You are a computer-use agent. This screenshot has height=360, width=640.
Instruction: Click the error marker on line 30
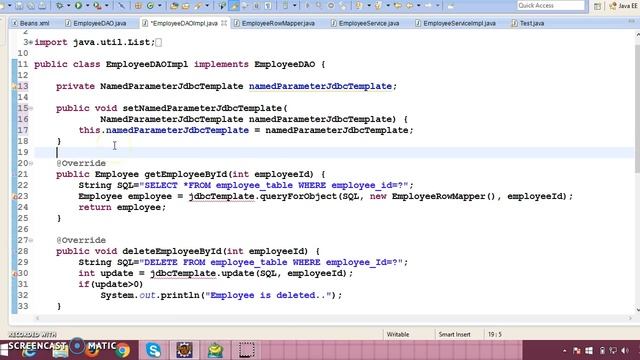[x=14, y=274]
